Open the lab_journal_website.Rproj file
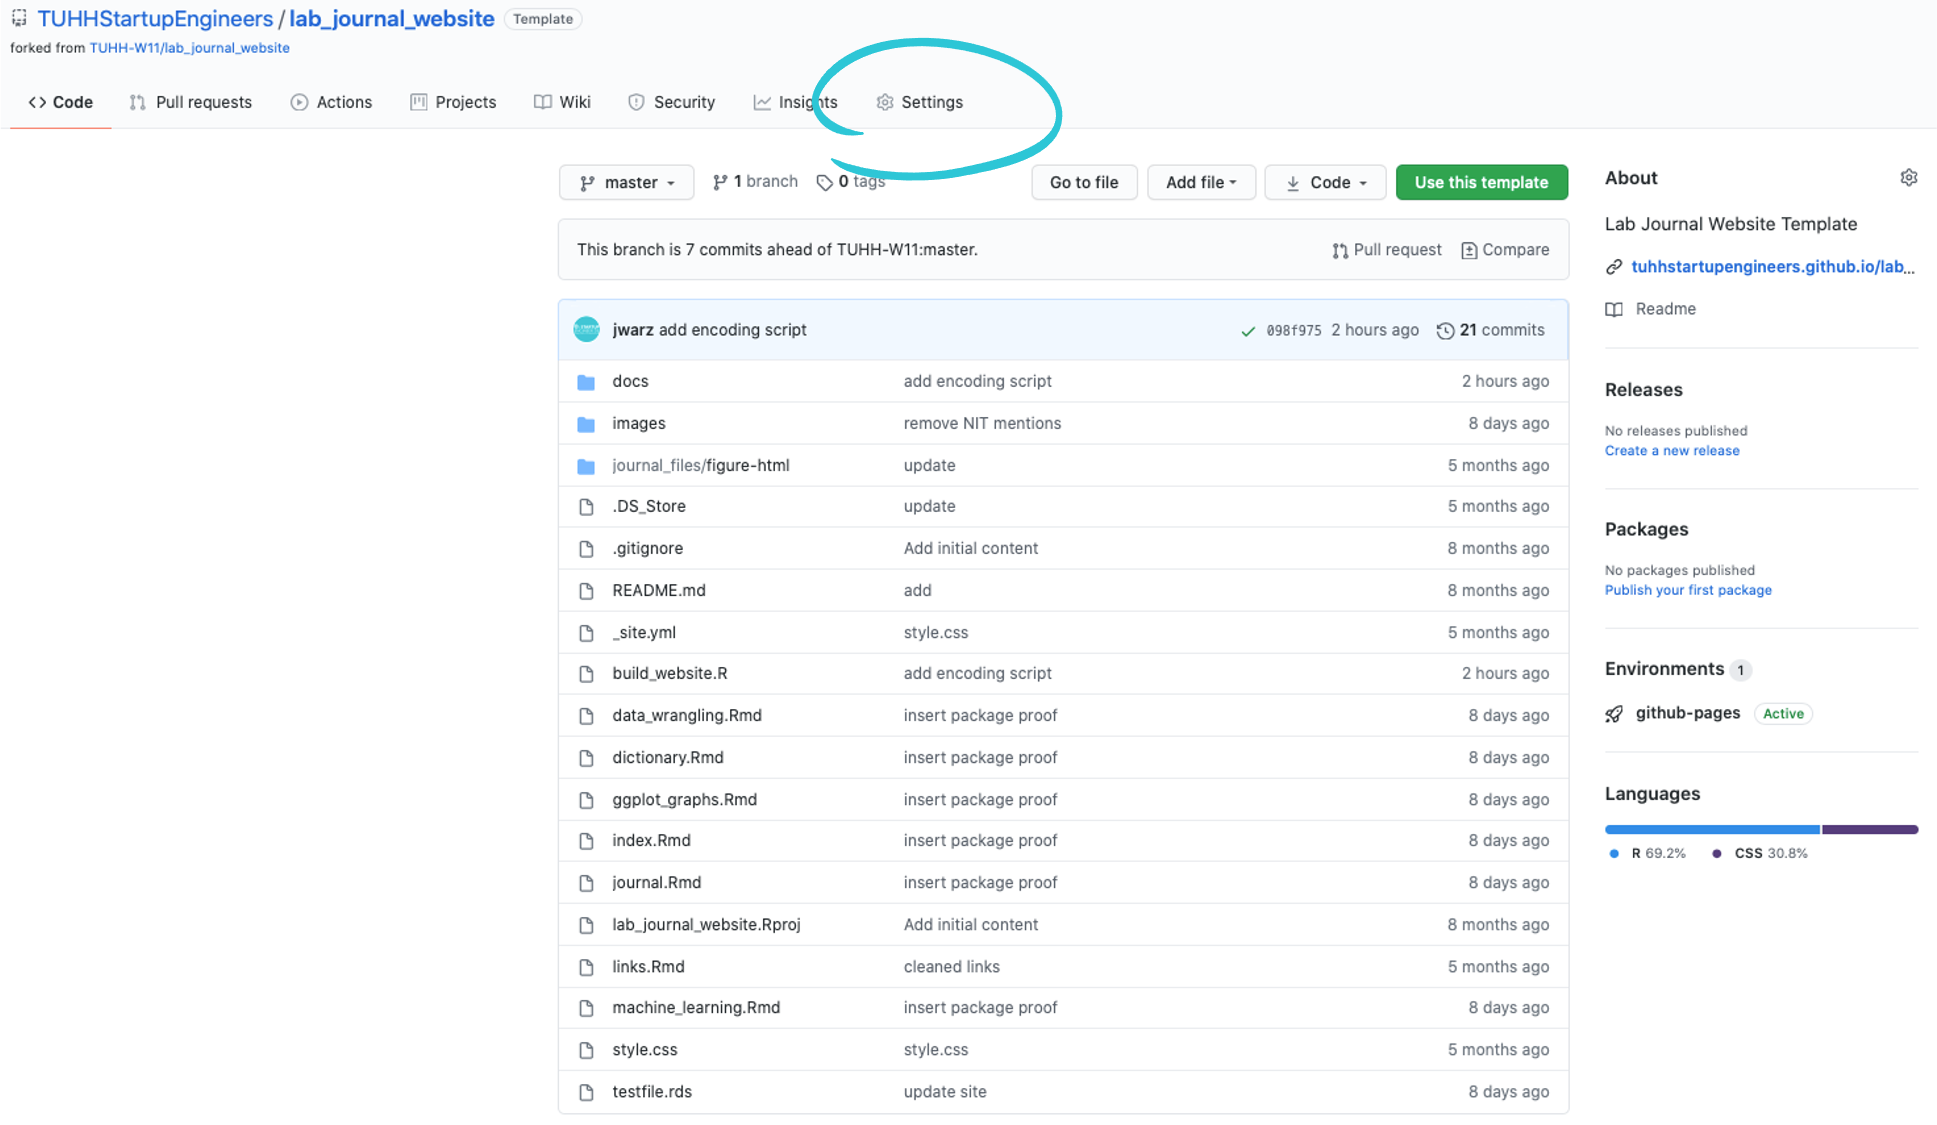Viewport: 1937px width, 1125px height. point(707,924)
